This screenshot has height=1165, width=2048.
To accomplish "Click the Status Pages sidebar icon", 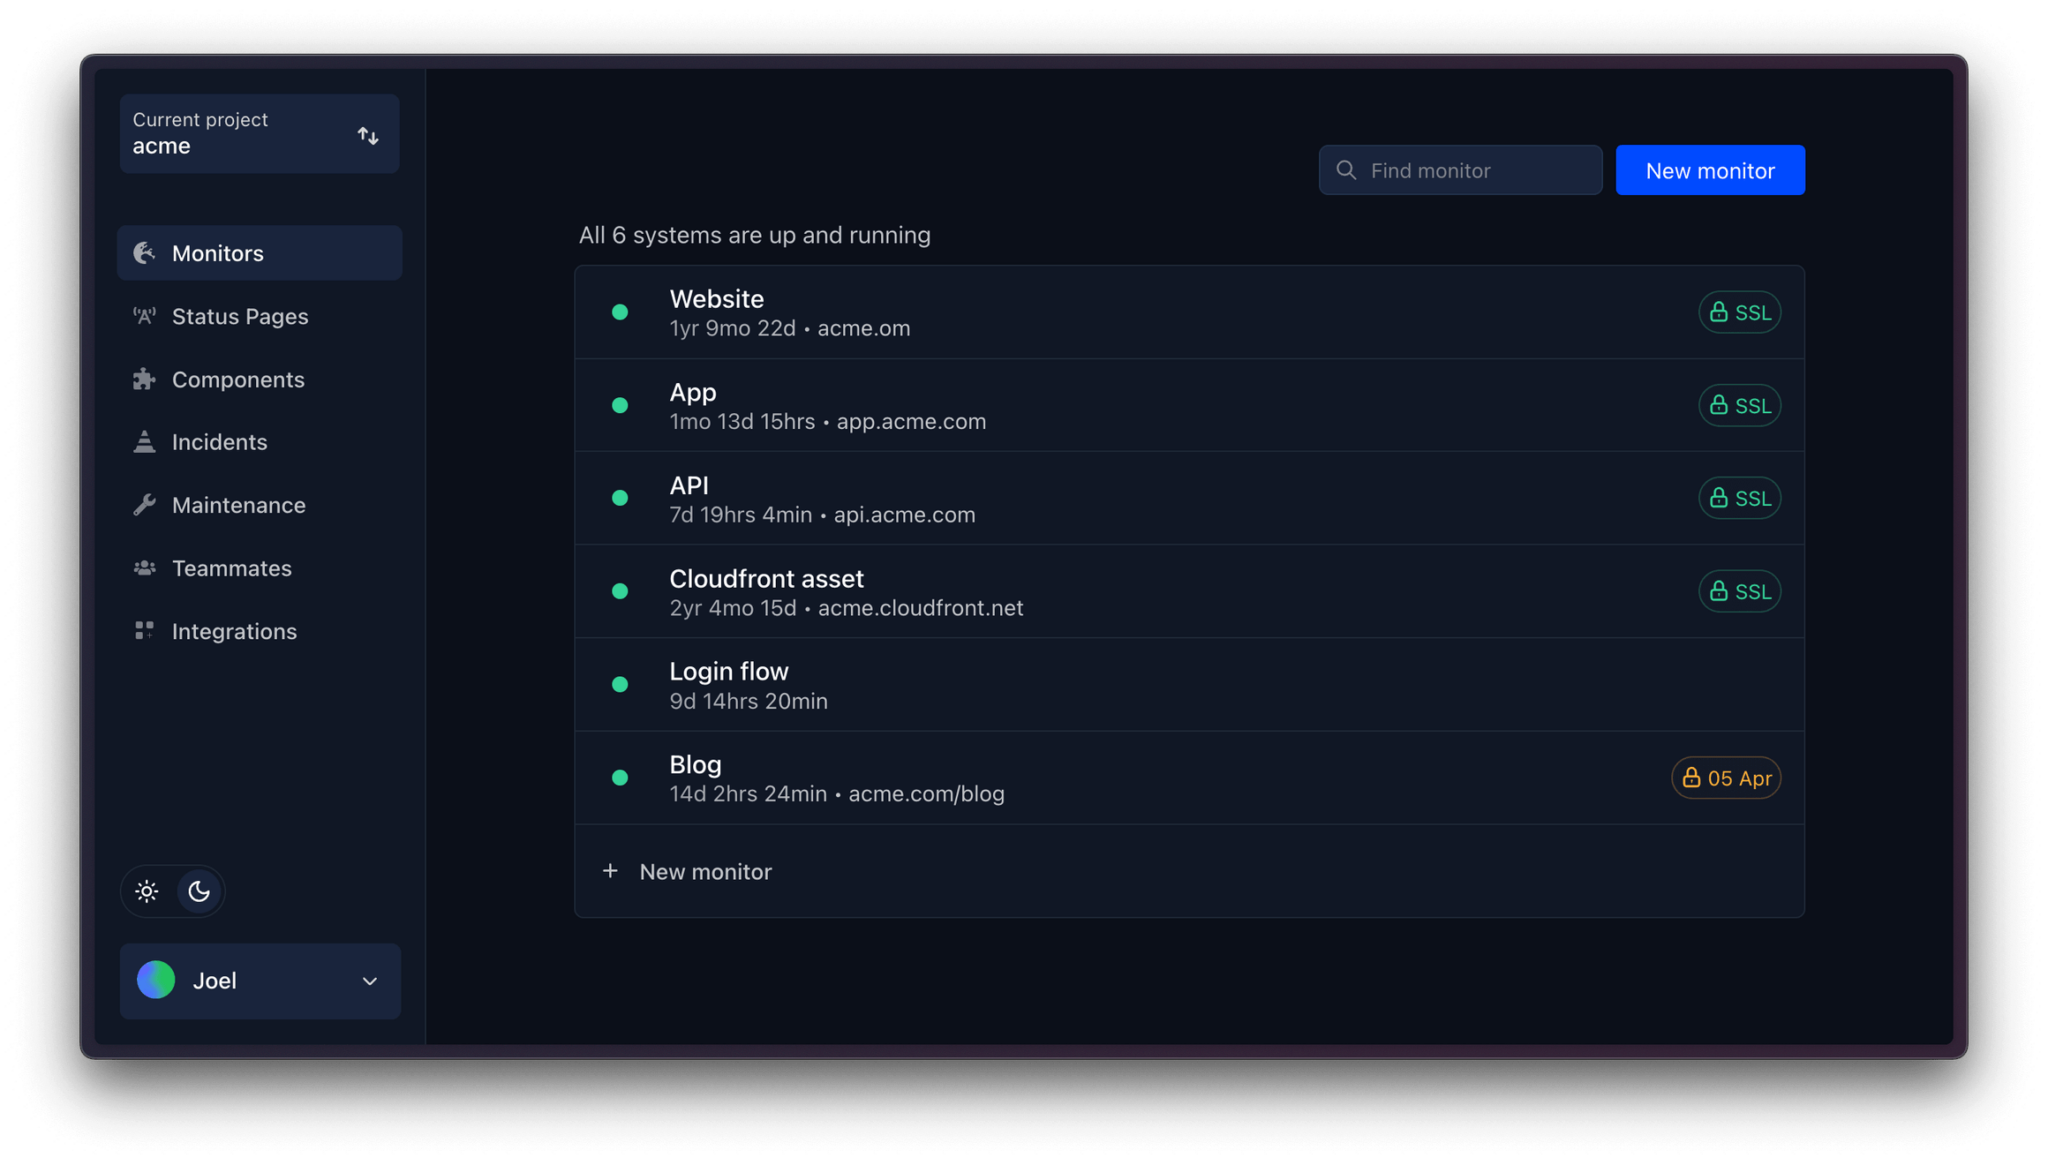I will point(143,315).
